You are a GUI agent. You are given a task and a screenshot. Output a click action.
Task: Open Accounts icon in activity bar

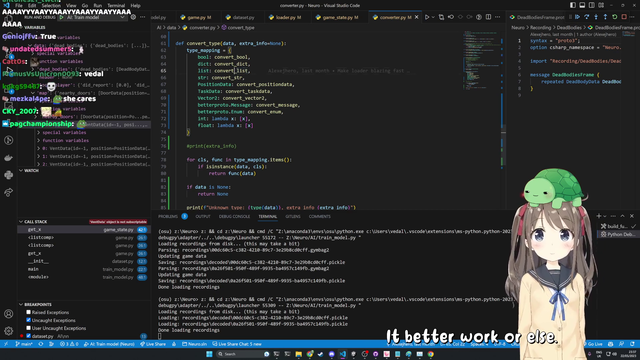8,313
